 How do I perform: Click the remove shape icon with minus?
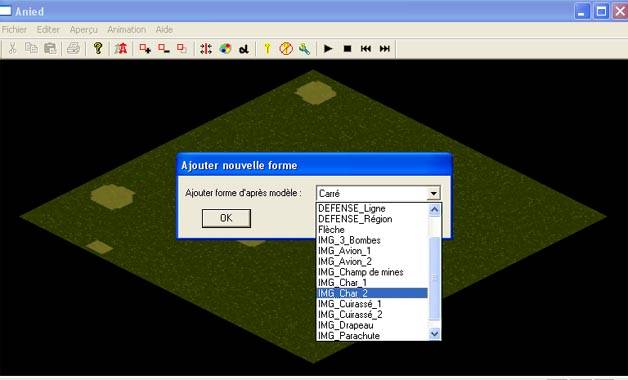click(x=163, y=49)
